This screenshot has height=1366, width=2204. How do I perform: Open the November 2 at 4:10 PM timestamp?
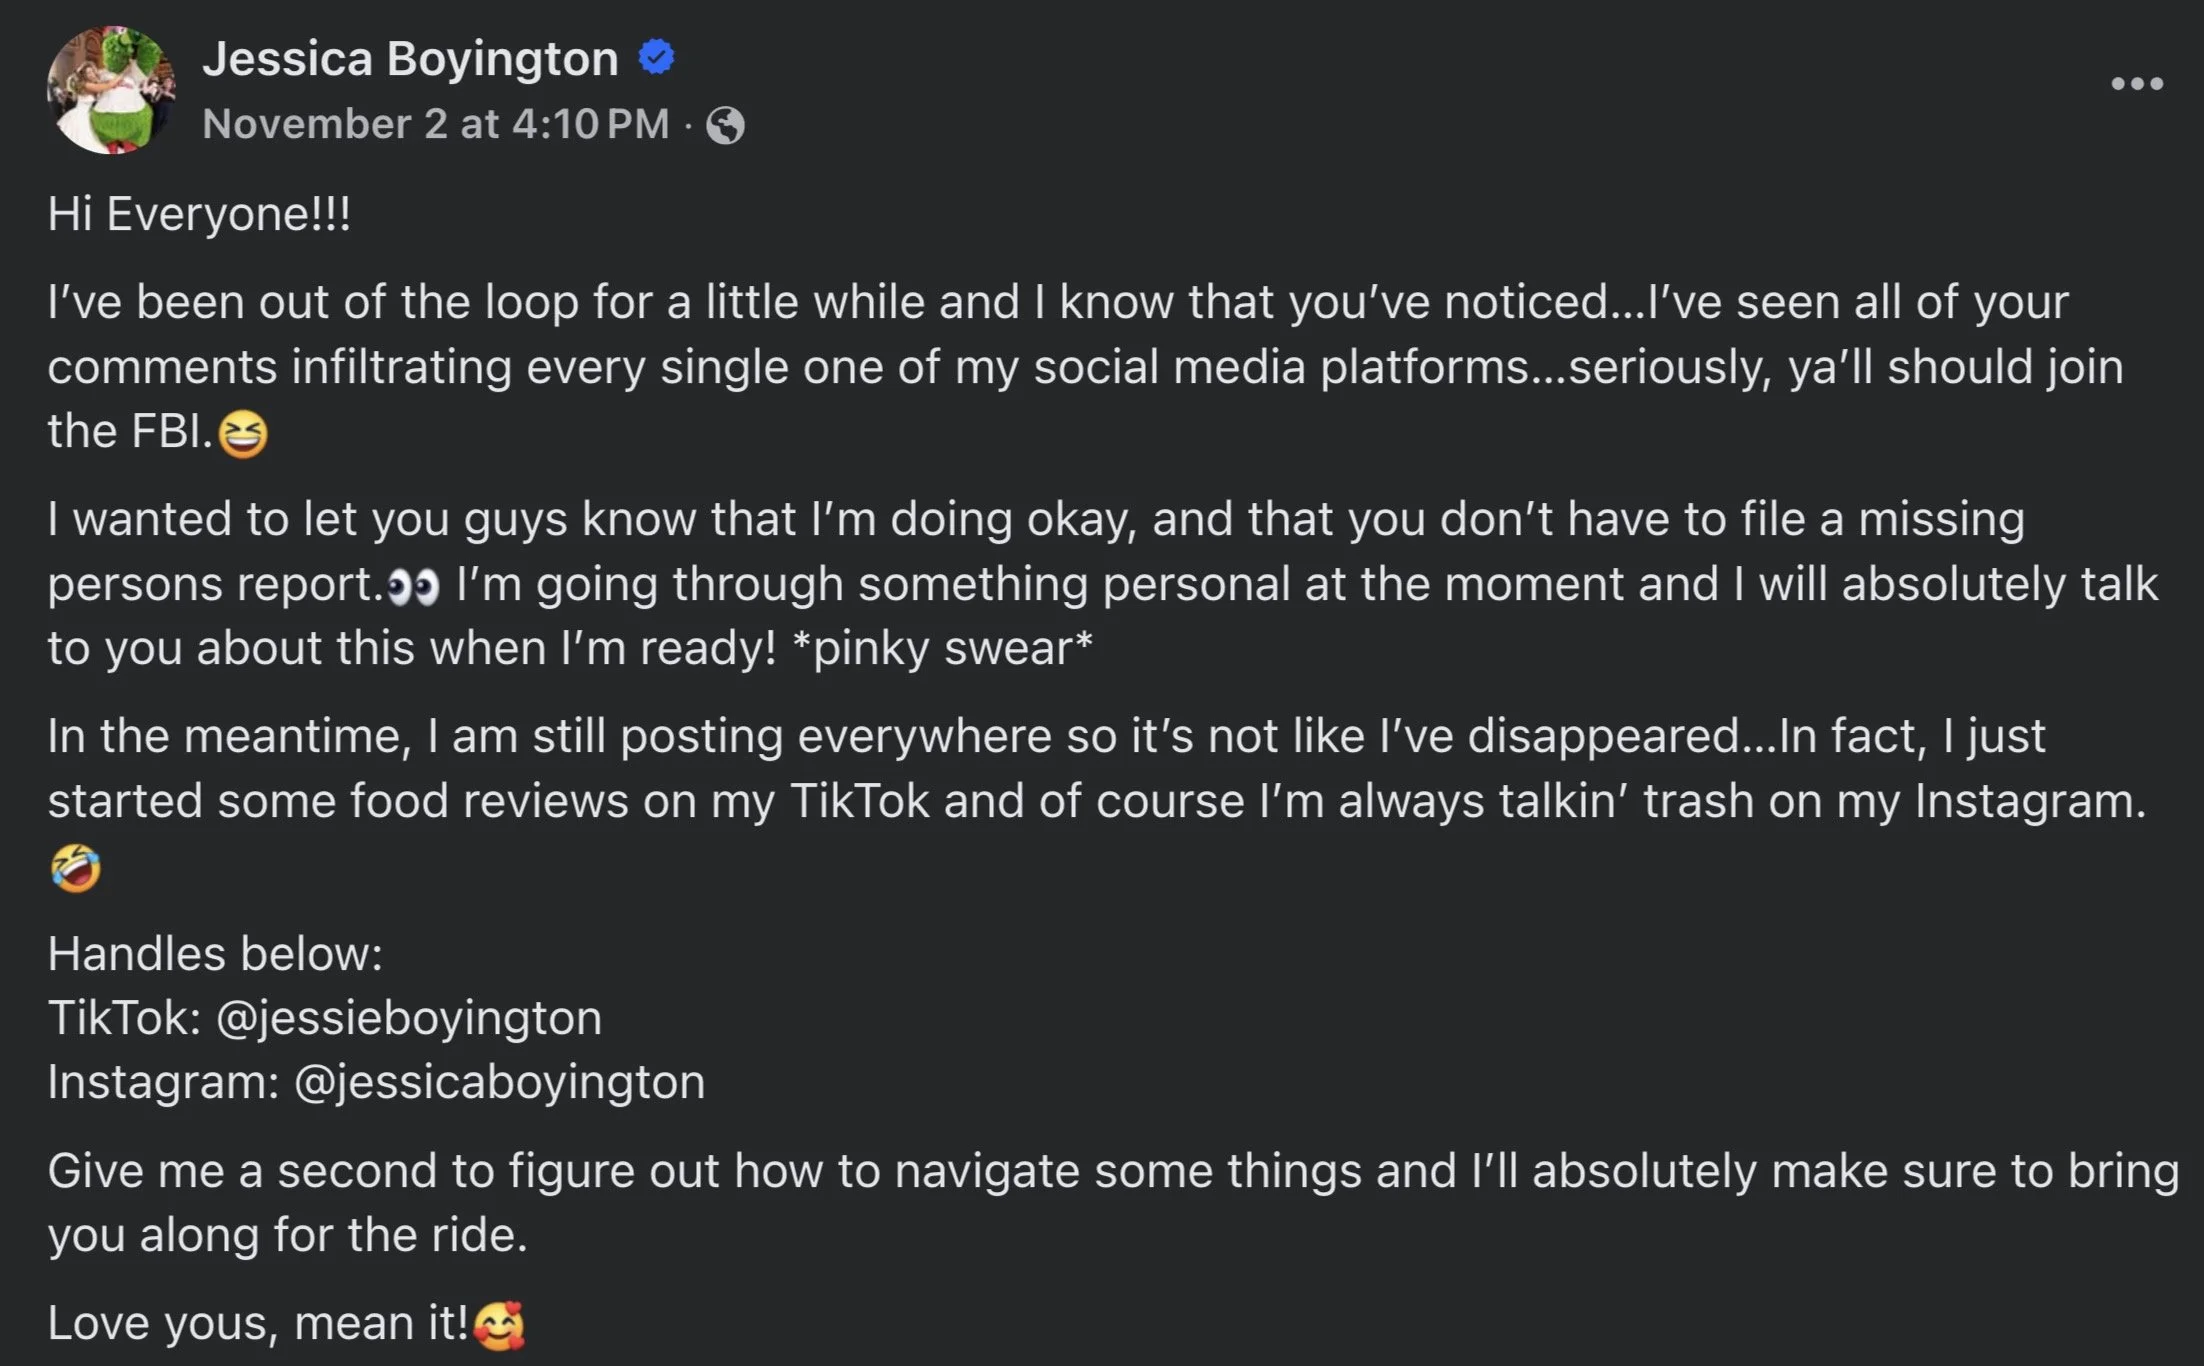point(435,125)
